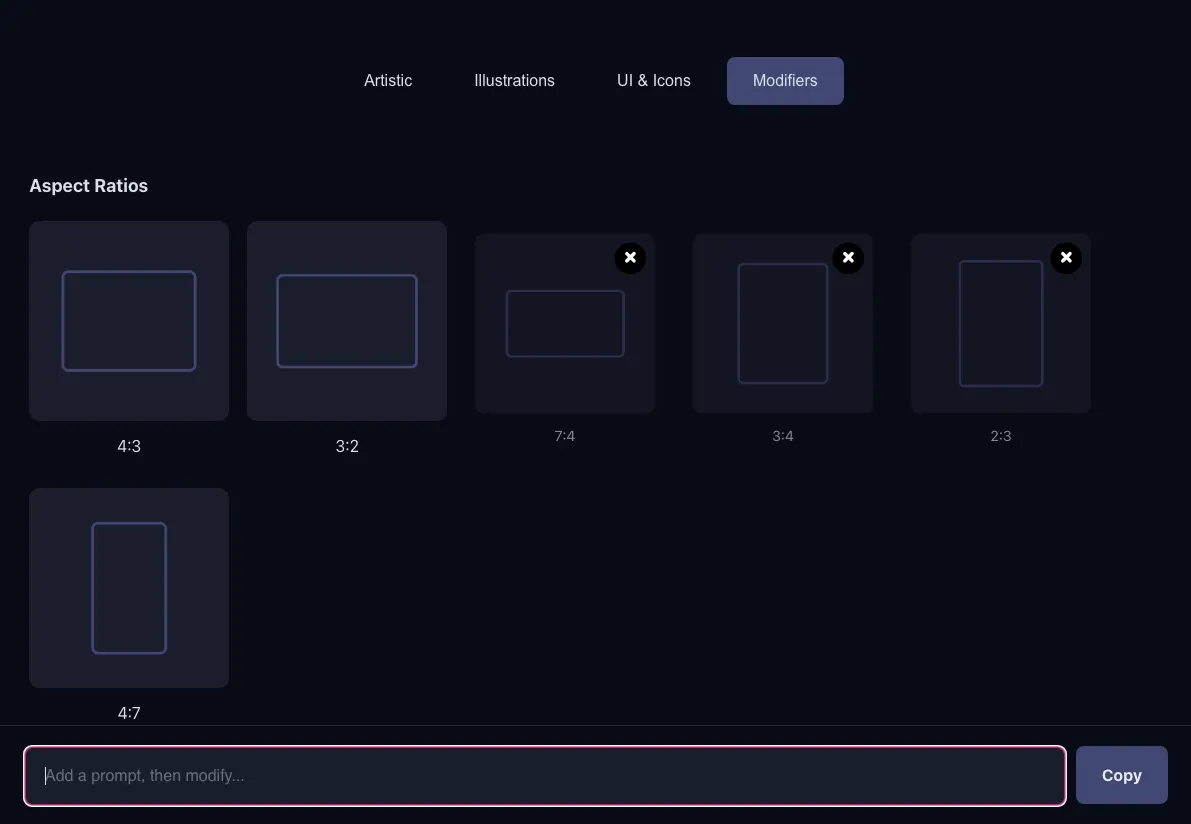1191x824 pixels.
Task: Go to the UI & Icons tab
Action: (x=654, y=81)
